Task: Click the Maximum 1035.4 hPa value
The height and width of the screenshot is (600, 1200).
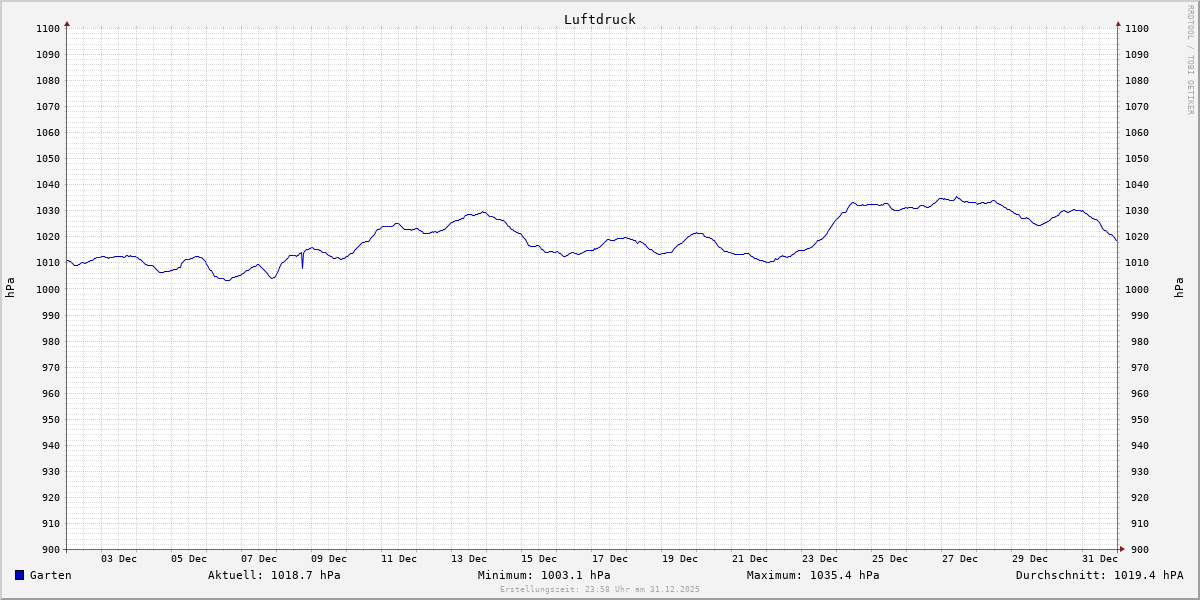Action: tap(813, 575)
